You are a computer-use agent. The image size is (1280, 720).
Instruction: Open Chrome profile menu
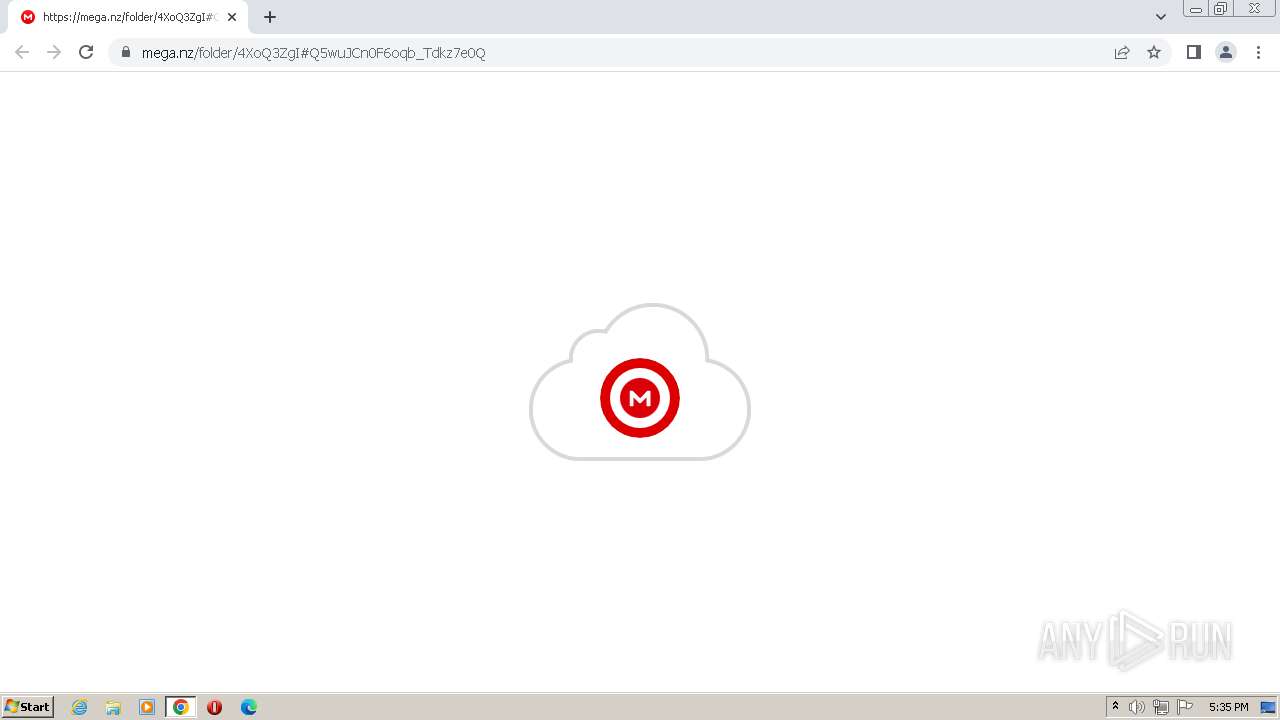click(x=1226, y=52)
